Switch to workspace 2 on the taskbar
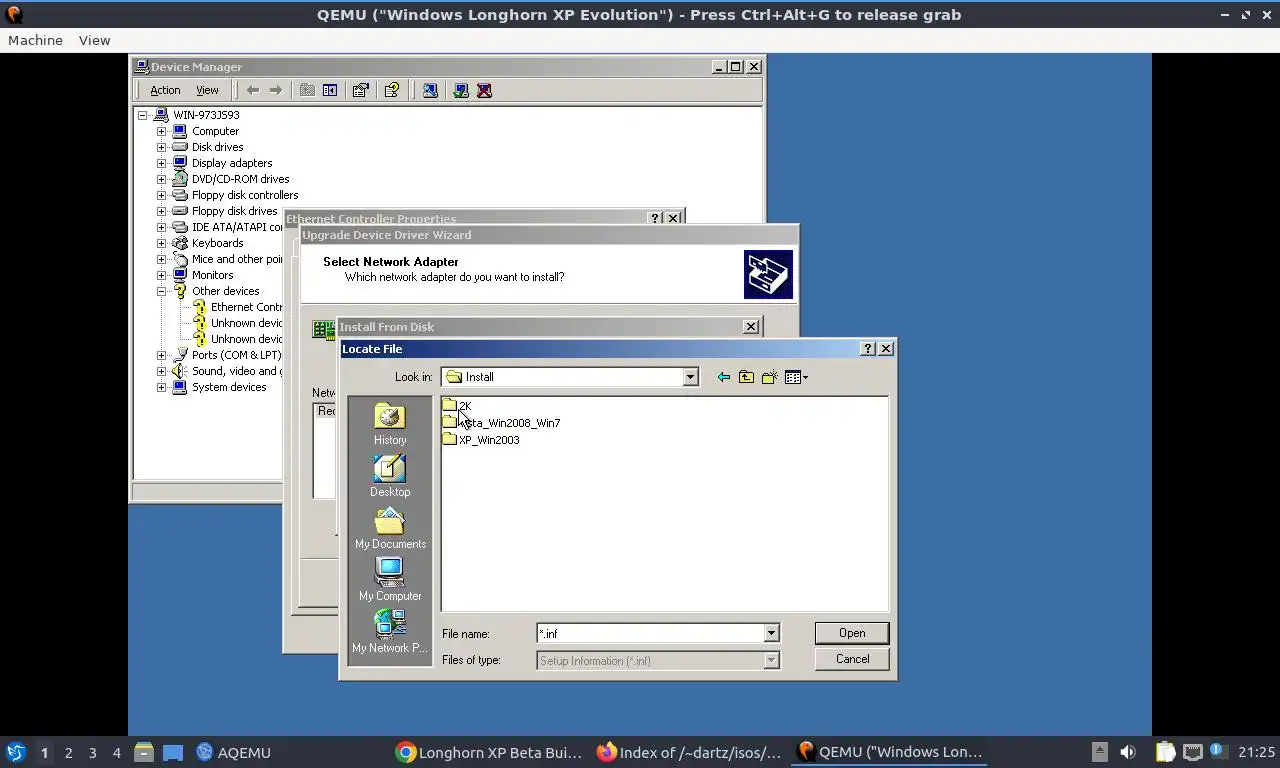1280x768 pixels. point(68,752)
